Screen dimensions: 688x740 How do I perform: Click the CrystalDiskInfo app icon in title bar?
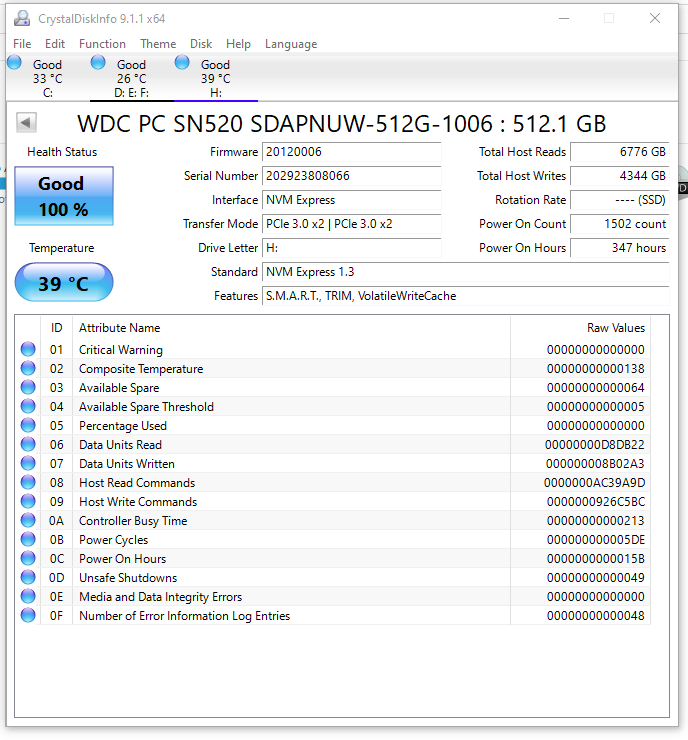[x=22, y=18]
